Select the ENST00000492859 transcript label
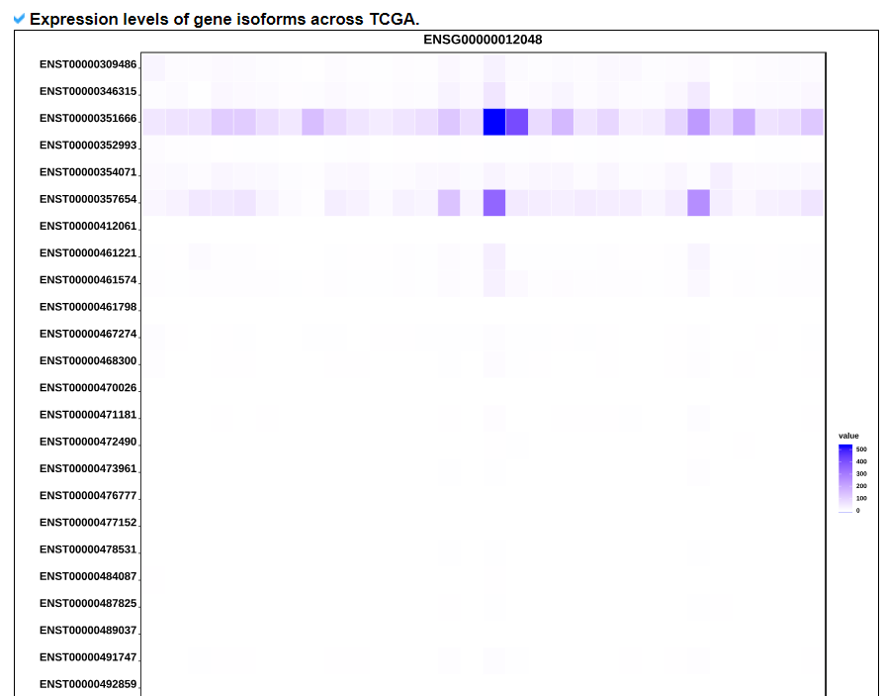 pos(88,685)
